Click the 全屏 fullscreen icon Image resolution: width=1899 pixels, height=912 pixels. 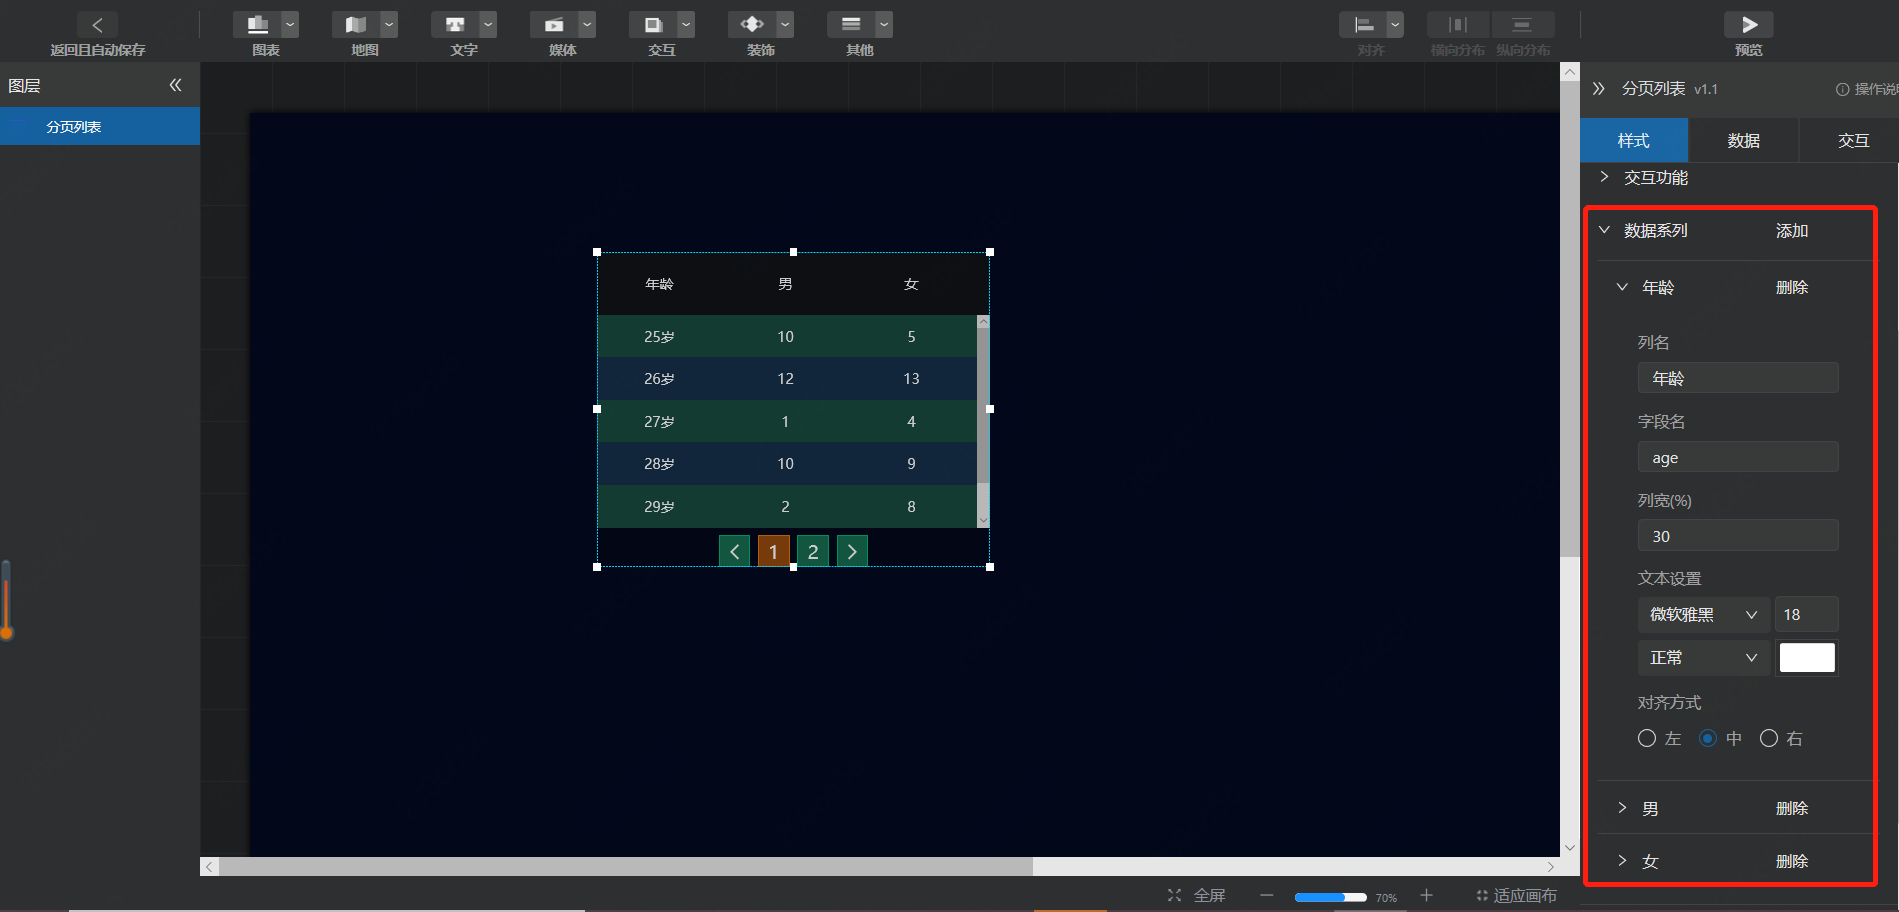[1175, 896]
